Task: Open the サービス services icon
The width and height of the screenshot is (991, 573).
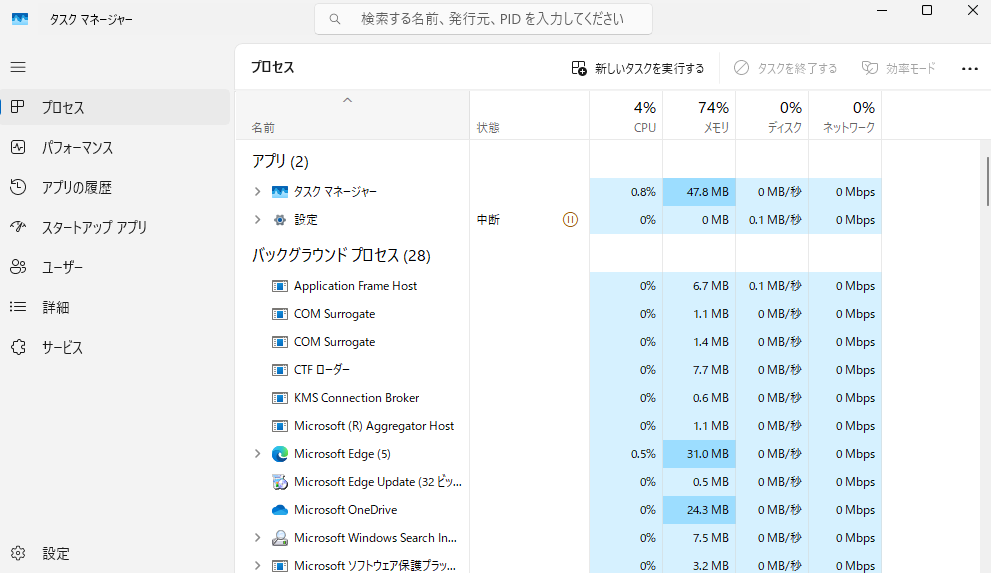Action: tap(18, 347)
